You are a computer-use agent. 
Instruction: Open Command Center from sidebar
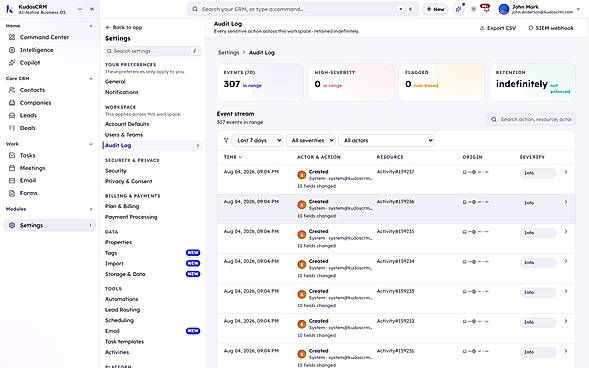[44, 37]
